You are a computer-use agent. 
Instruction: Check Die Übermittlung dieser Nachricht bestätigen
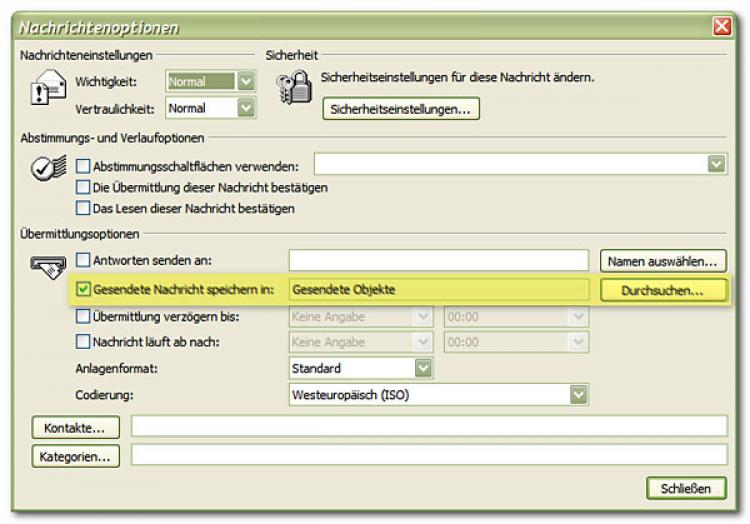84,187
